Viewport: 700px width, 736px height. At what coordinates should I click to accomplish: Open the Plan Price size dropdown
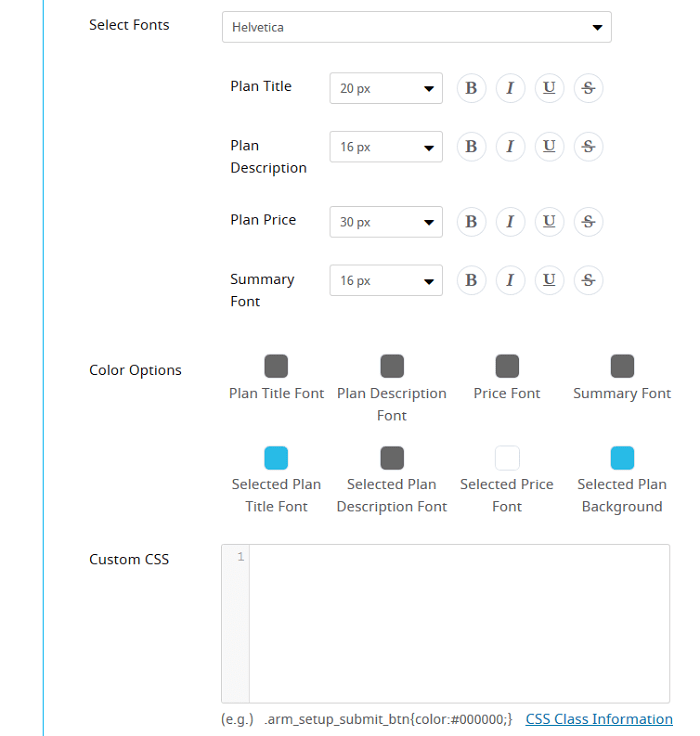point(386,222)
